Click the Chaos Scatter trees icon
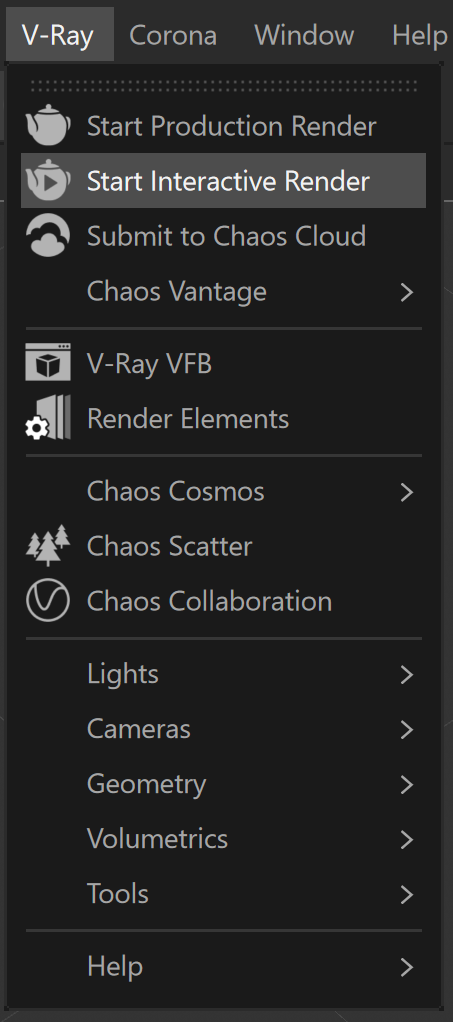Image resolution: width=453 pixels, height=1022 pixels. click(48, 546)
